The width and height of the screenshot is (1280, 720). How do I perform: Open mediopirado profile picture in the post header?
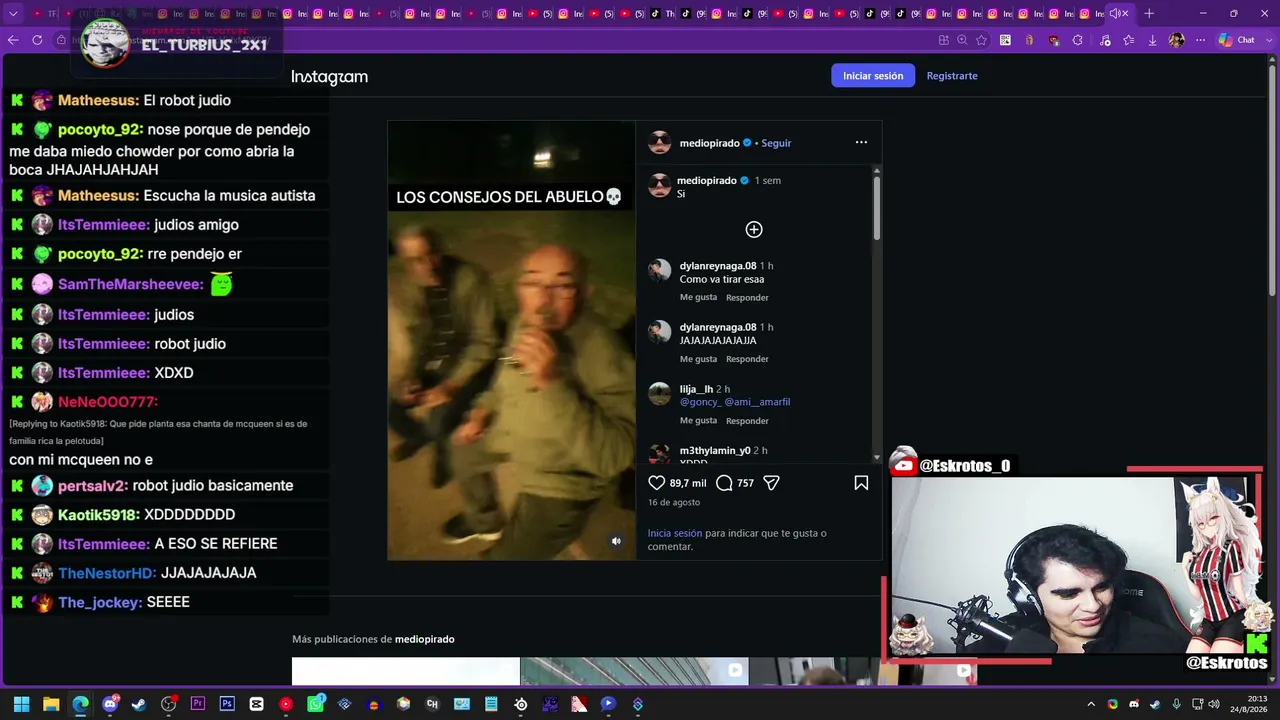pyautogui.click(x=660, y=143)
